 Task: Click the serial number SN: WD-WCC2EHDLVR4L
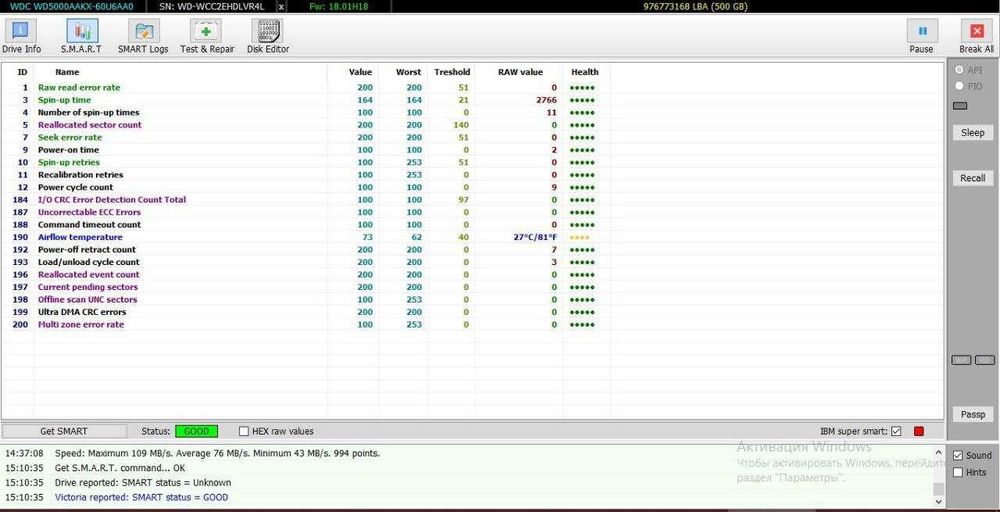211,6
